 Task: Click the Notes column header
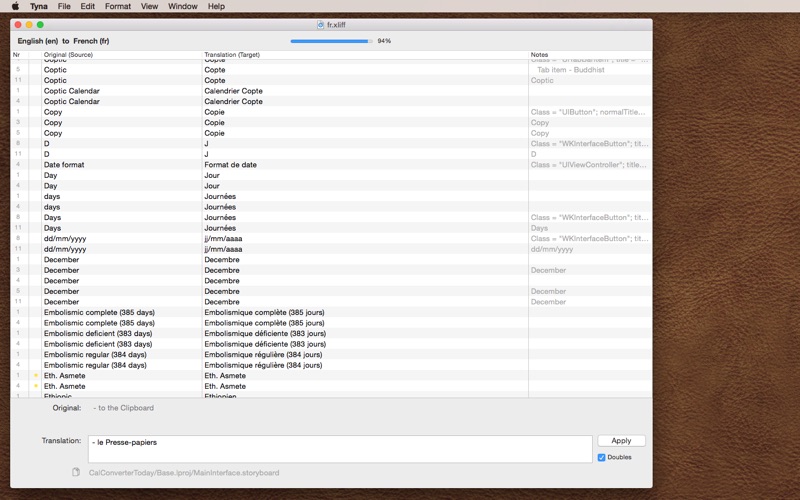pyautogui.click(x=540, y=55)
